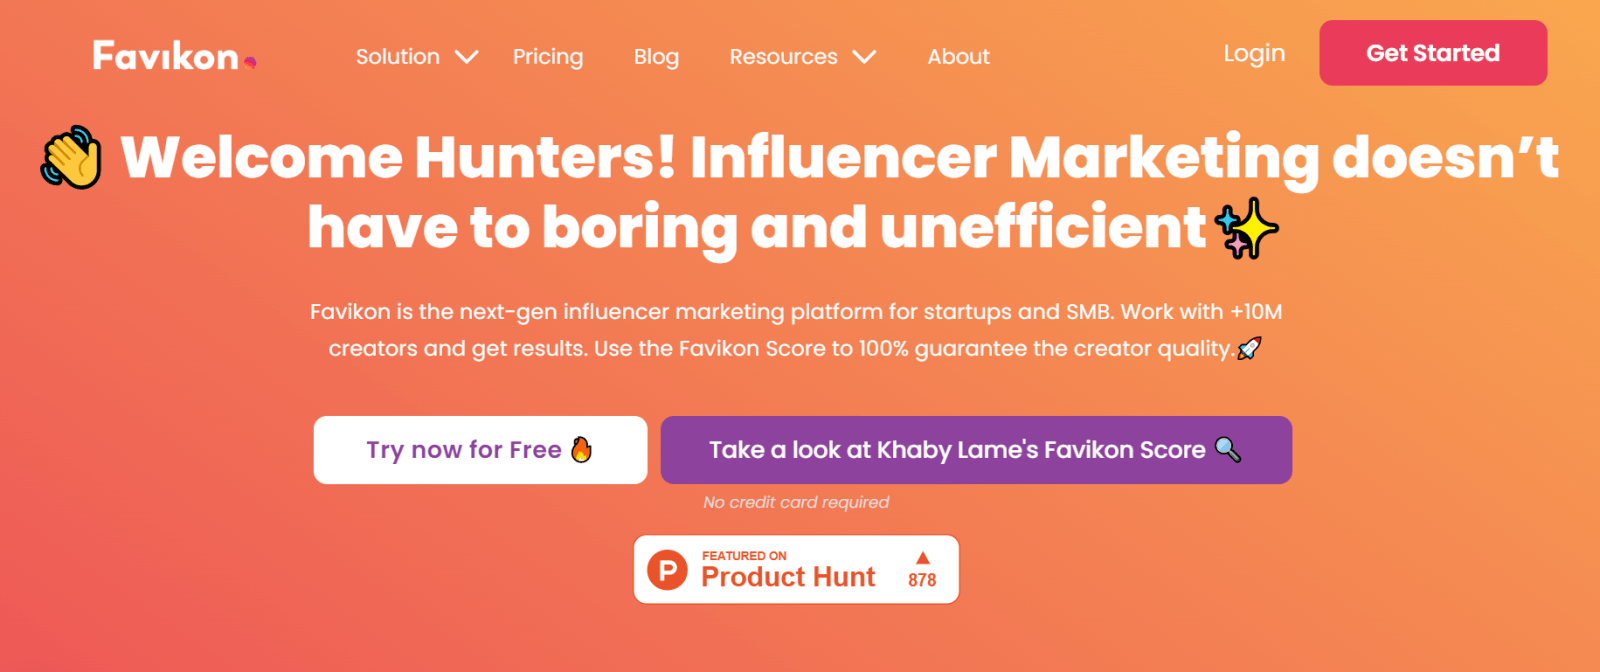1600x672 pixels.
Task: Open the Resources menu
Action: (x=783, y=57)
